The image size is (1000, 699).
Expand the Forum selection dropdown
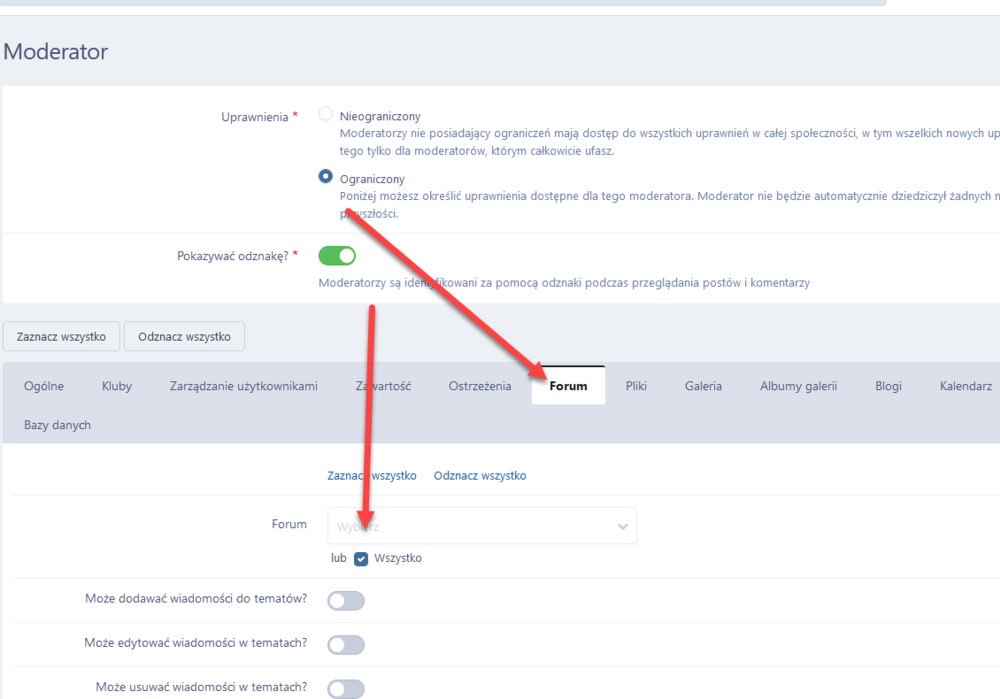481,526
